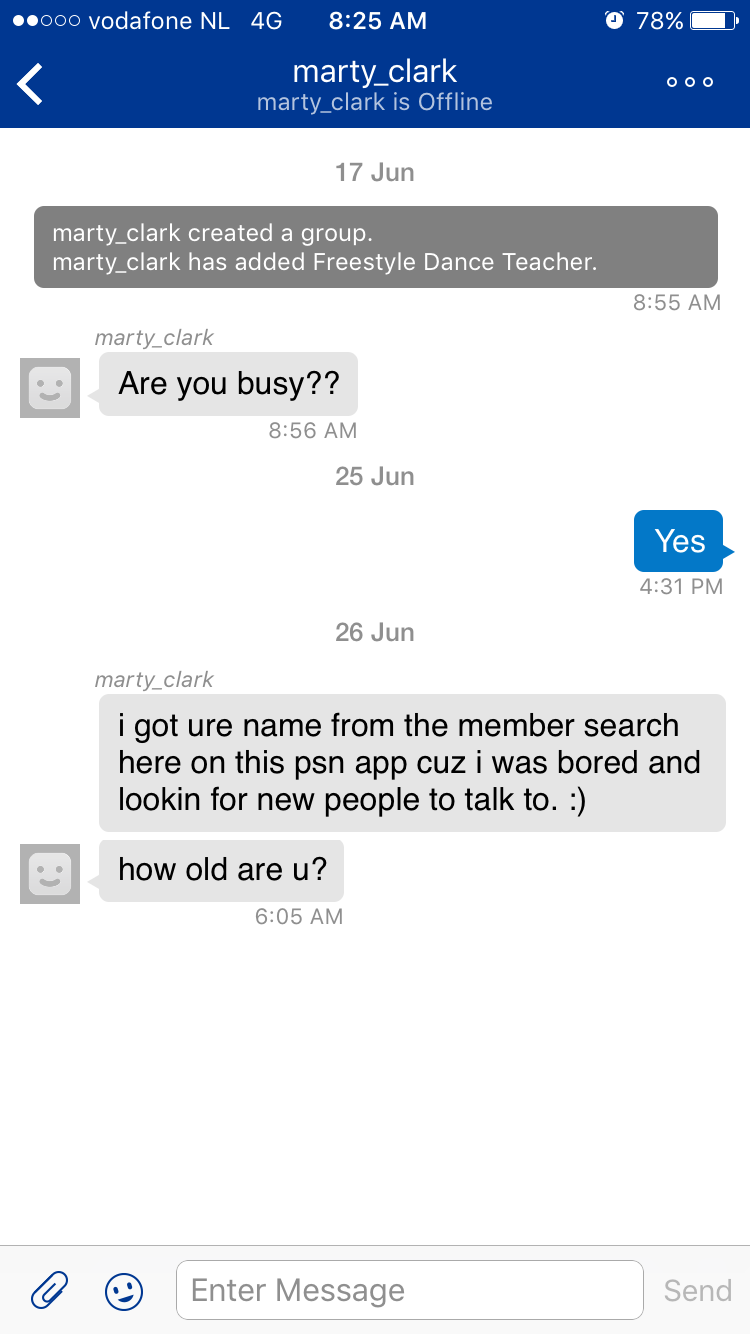Tap sender name above "Are you busy??"
Screen dimensions: 750x1334
tap(154, 338)
